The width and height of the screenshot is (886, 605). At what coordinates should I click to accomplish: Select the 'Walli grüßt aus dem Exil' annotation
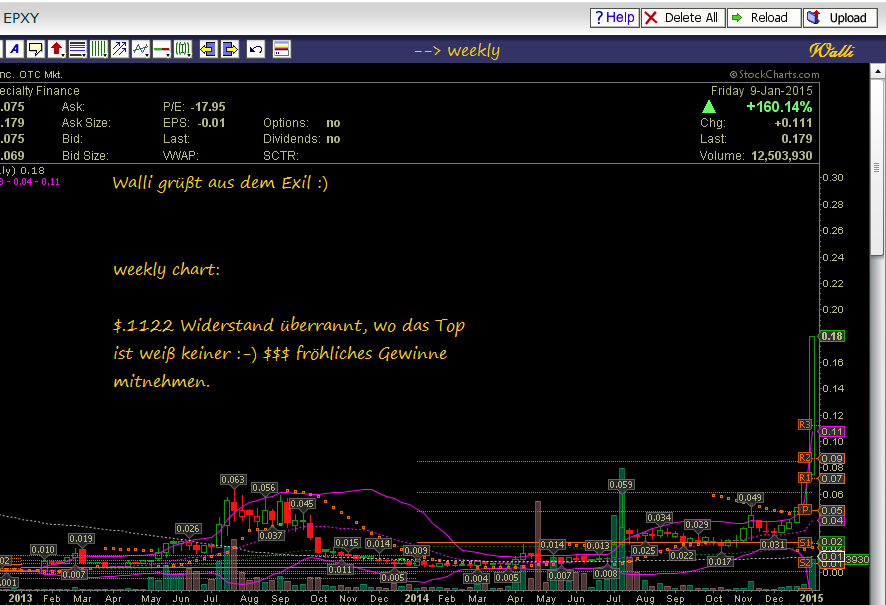click(220, 182)
